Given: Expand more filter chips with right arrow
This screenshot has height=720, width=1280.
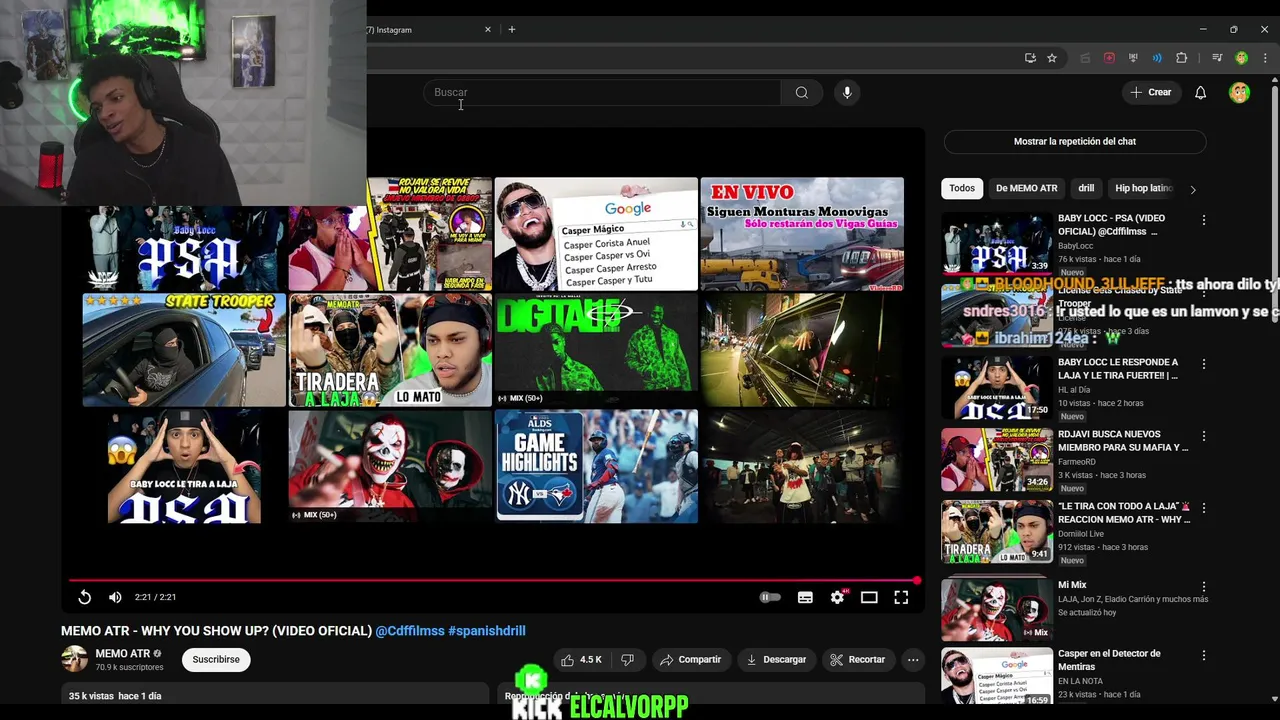Looking at the screenshot, I should pos(1192,189).
